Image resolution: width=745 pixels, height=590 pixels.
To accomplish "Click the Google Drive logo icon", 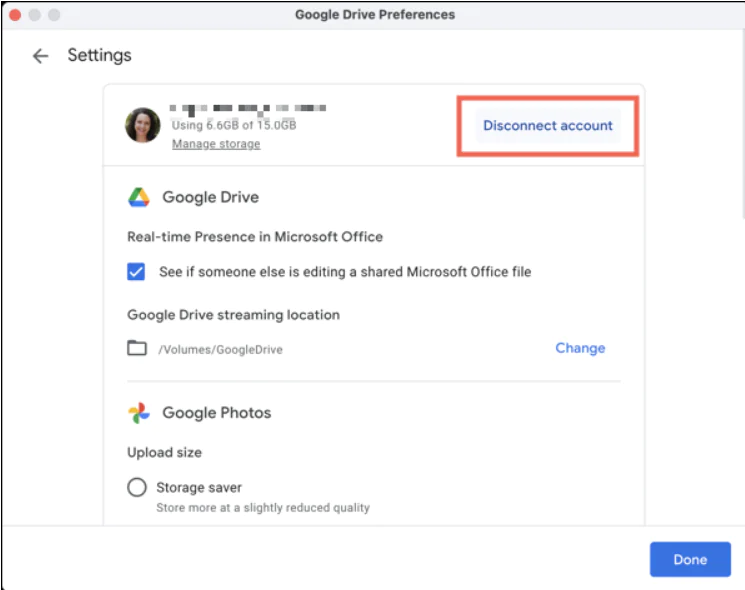I will click(139, 197).
